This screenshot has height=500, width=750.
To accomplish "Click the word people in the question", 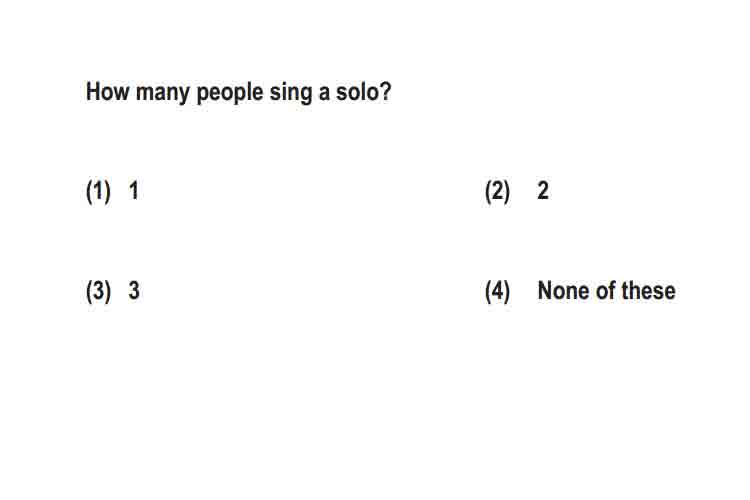I will coord(230,93).
